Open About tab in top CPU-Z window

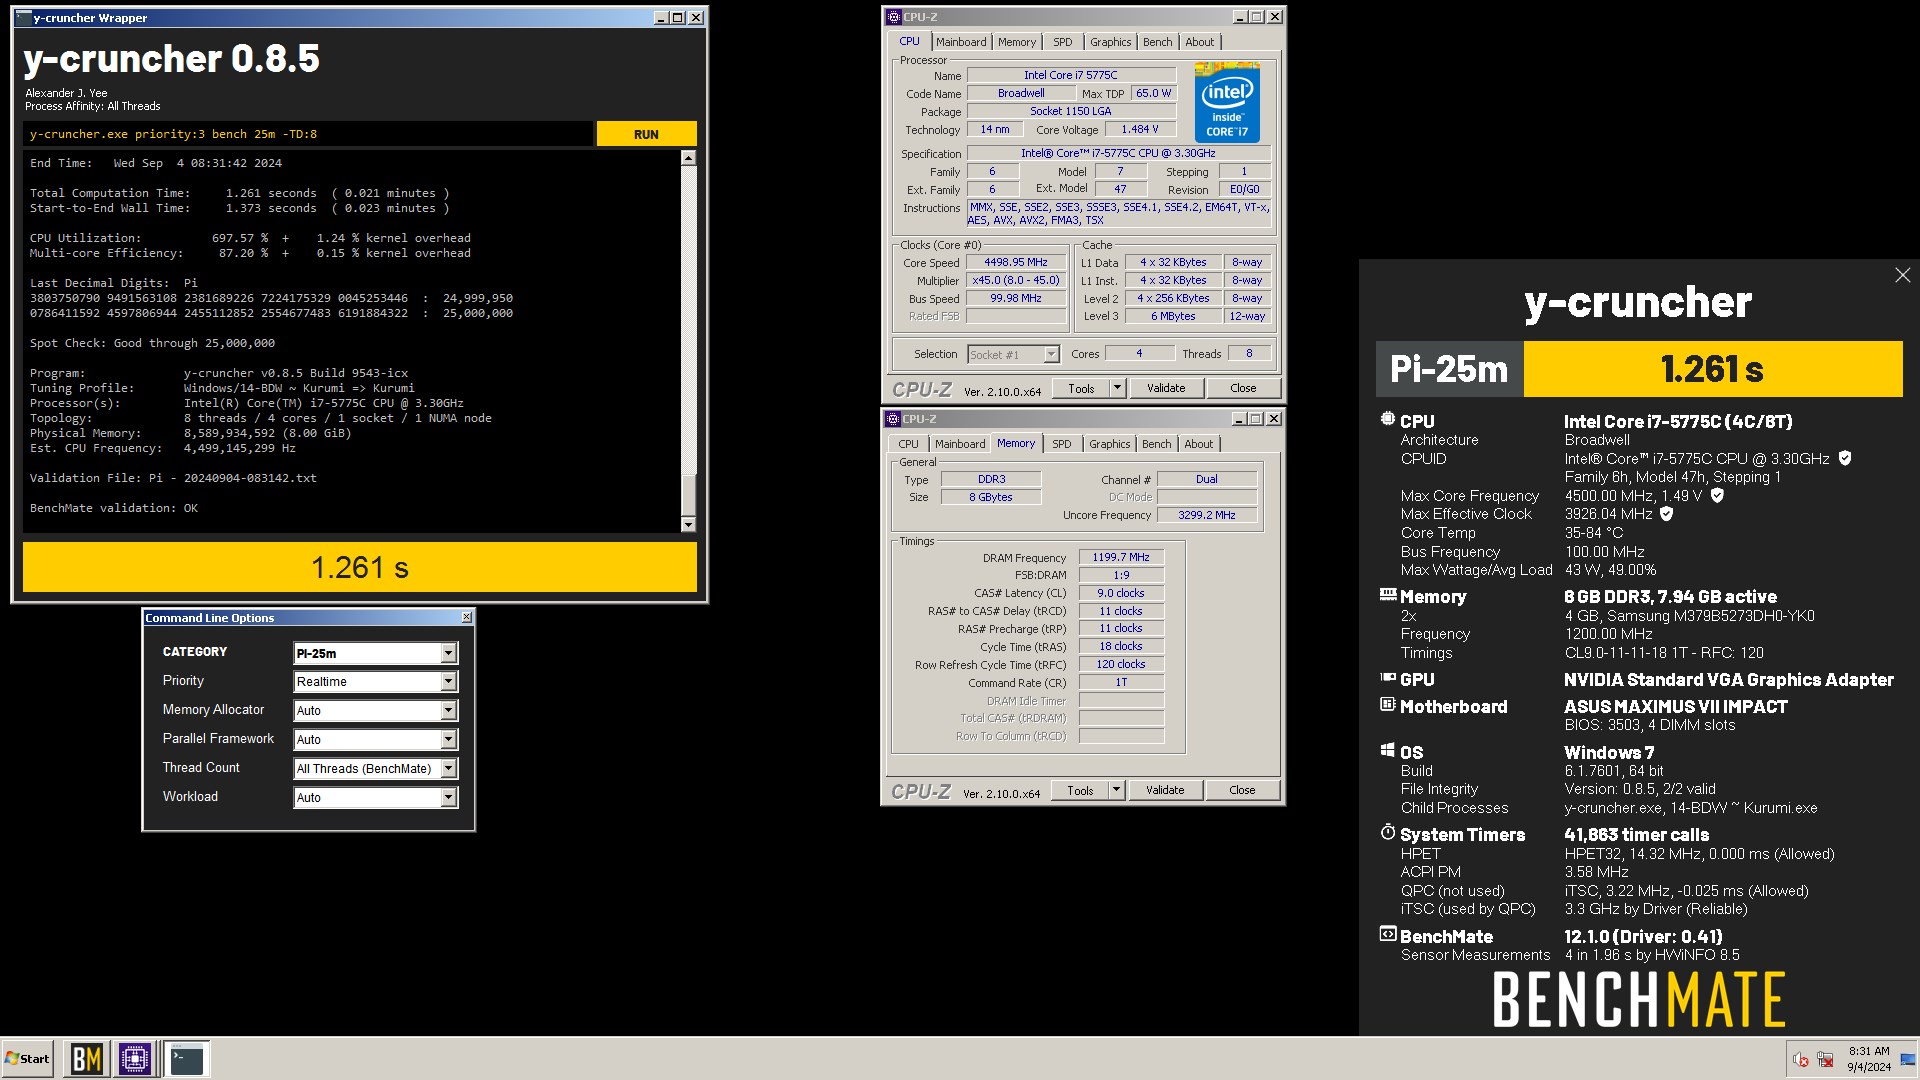pyautogui.click(x=1200, y=42)
